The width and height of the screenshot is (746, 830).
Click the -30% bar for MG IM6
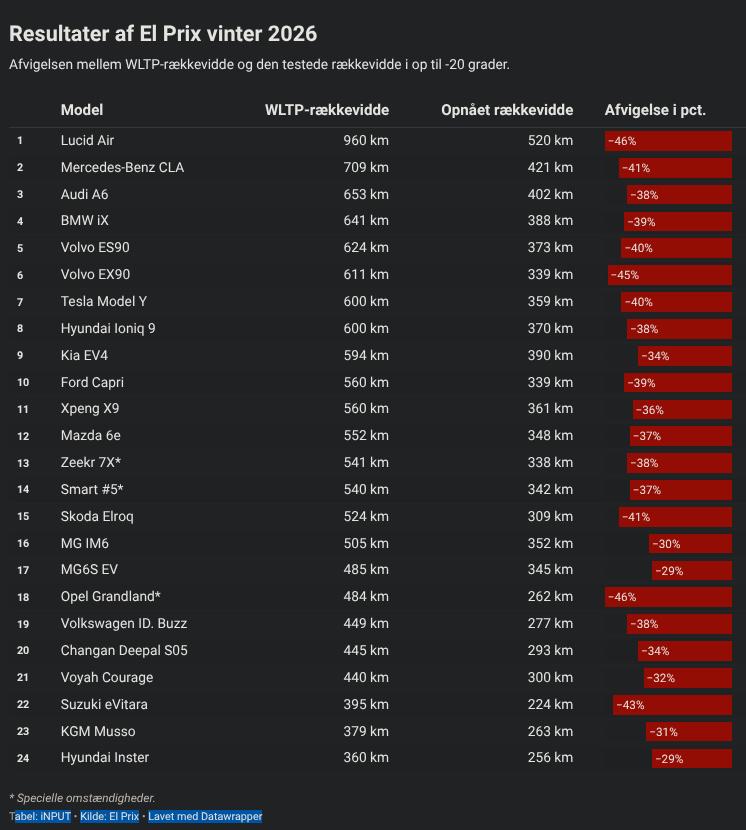(690, 544)
